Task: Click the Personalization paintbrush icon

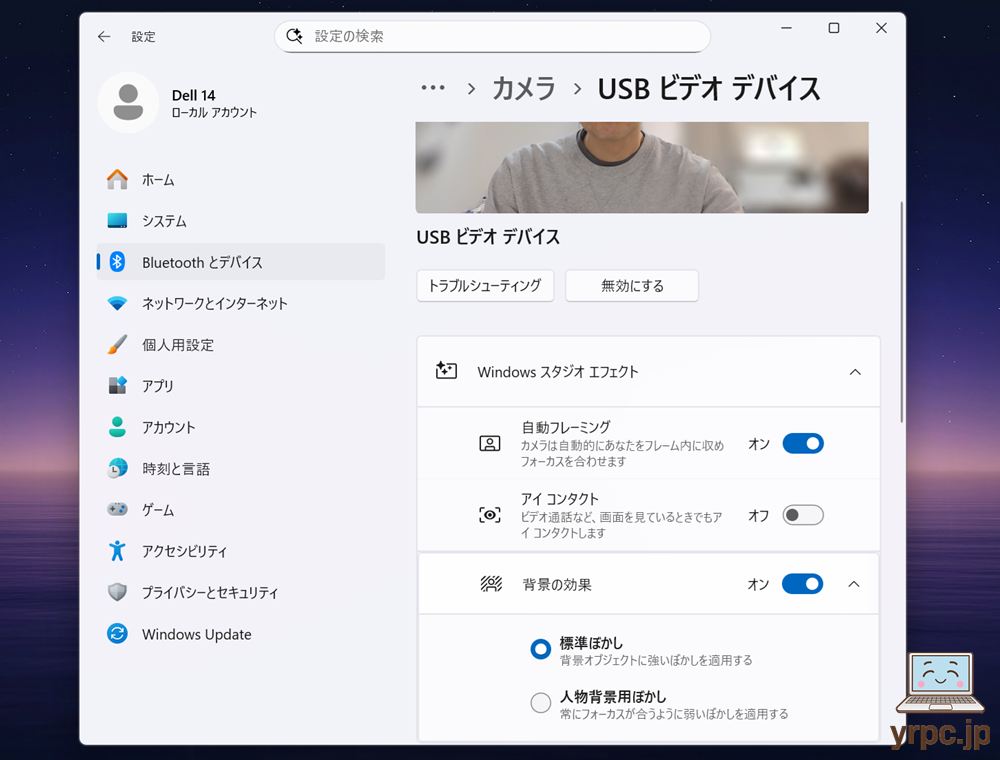Action: [117, 345]
